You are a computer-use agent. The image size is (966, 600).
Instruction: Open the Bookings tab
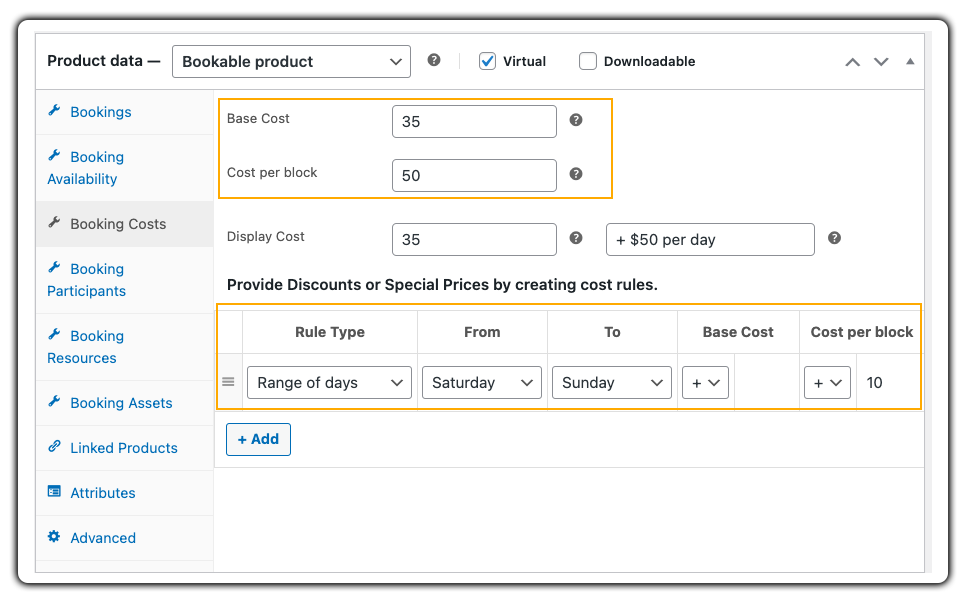click(124, 112)
